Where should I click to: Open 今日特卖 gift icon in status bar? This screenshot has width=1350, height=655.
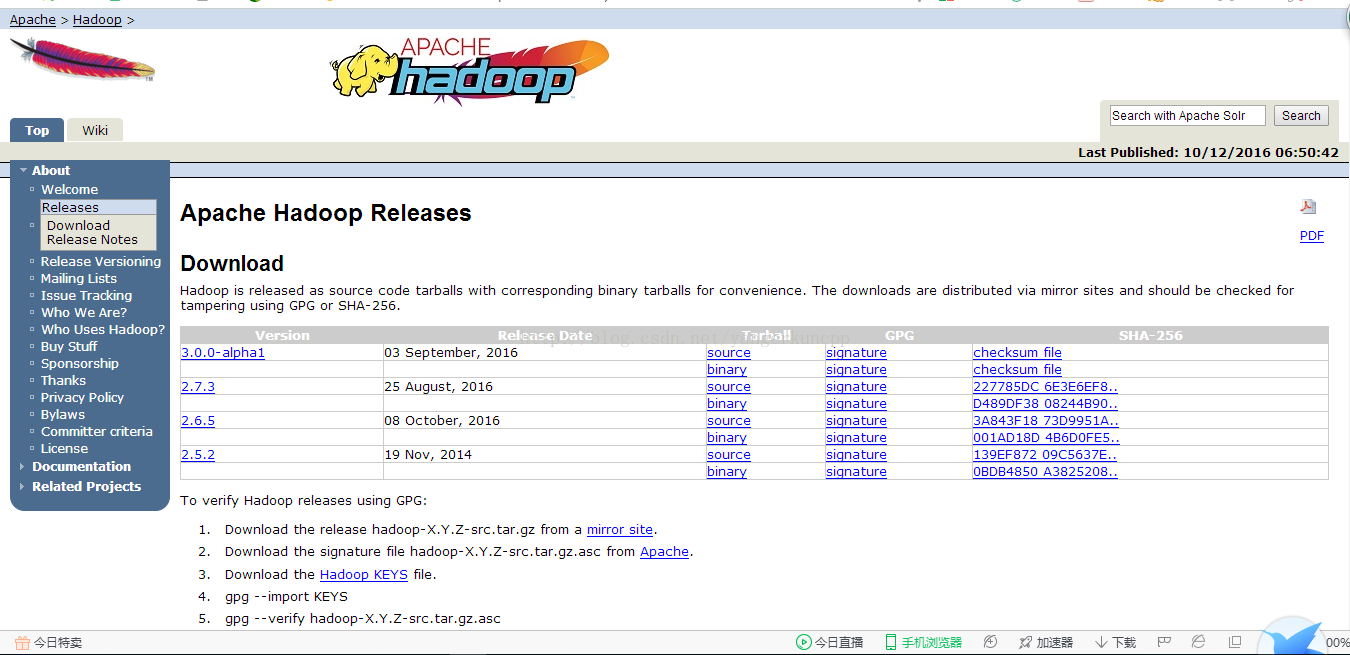click(x=23, y=642)
